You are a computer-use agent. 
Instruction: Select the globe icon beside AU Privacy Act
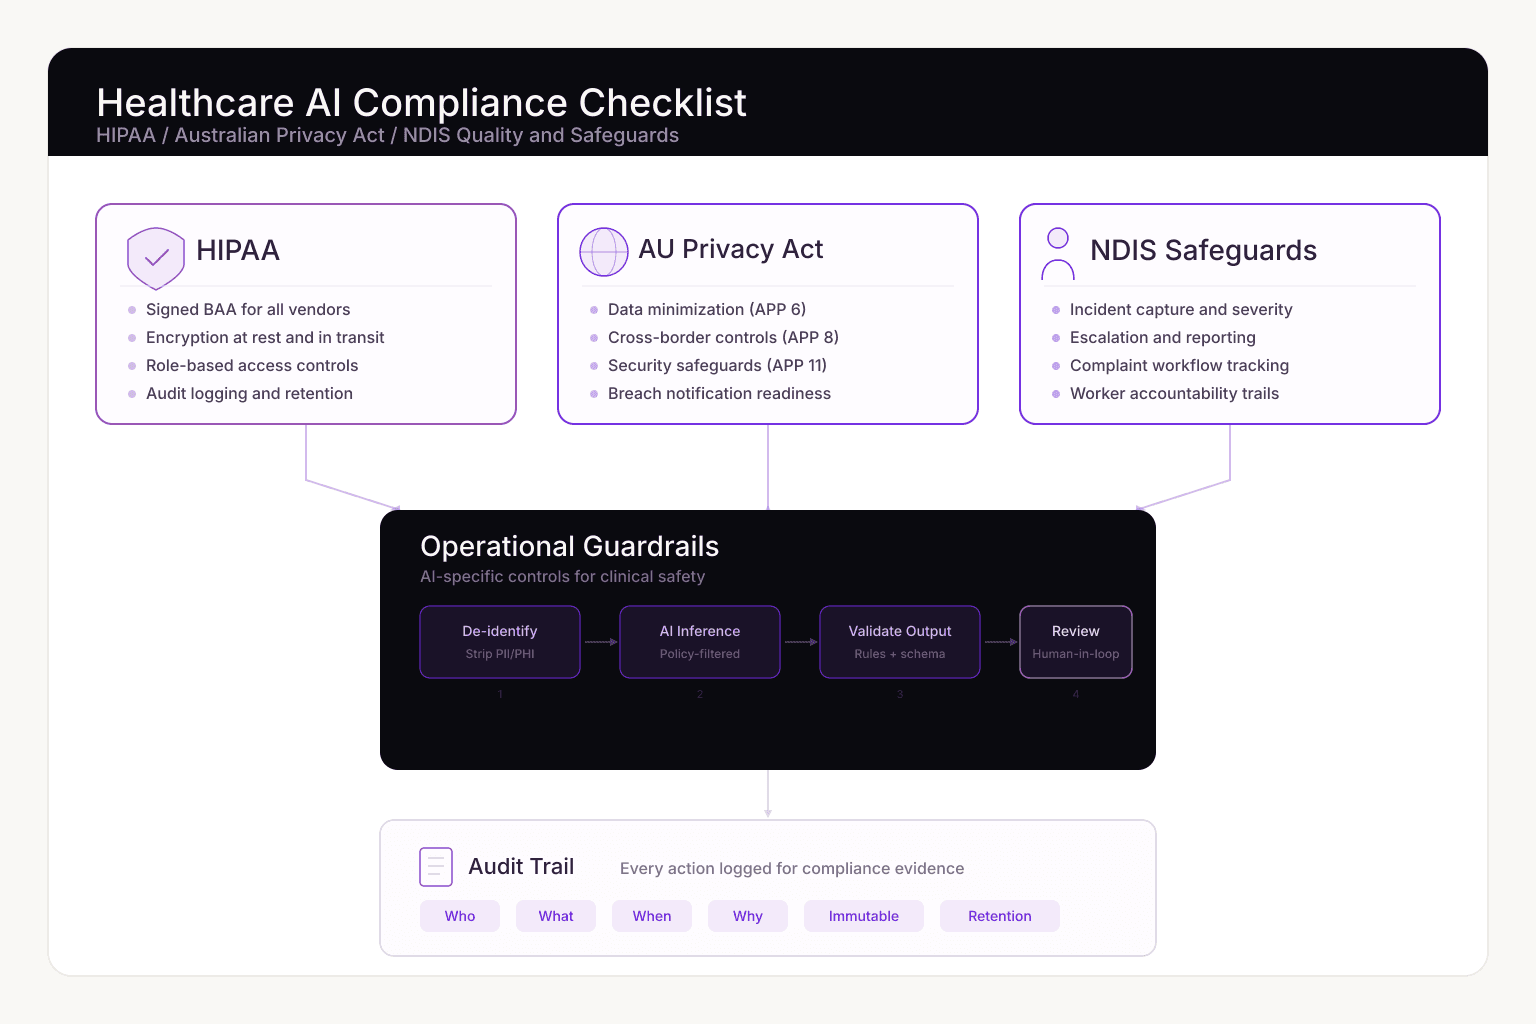(604, 252)
